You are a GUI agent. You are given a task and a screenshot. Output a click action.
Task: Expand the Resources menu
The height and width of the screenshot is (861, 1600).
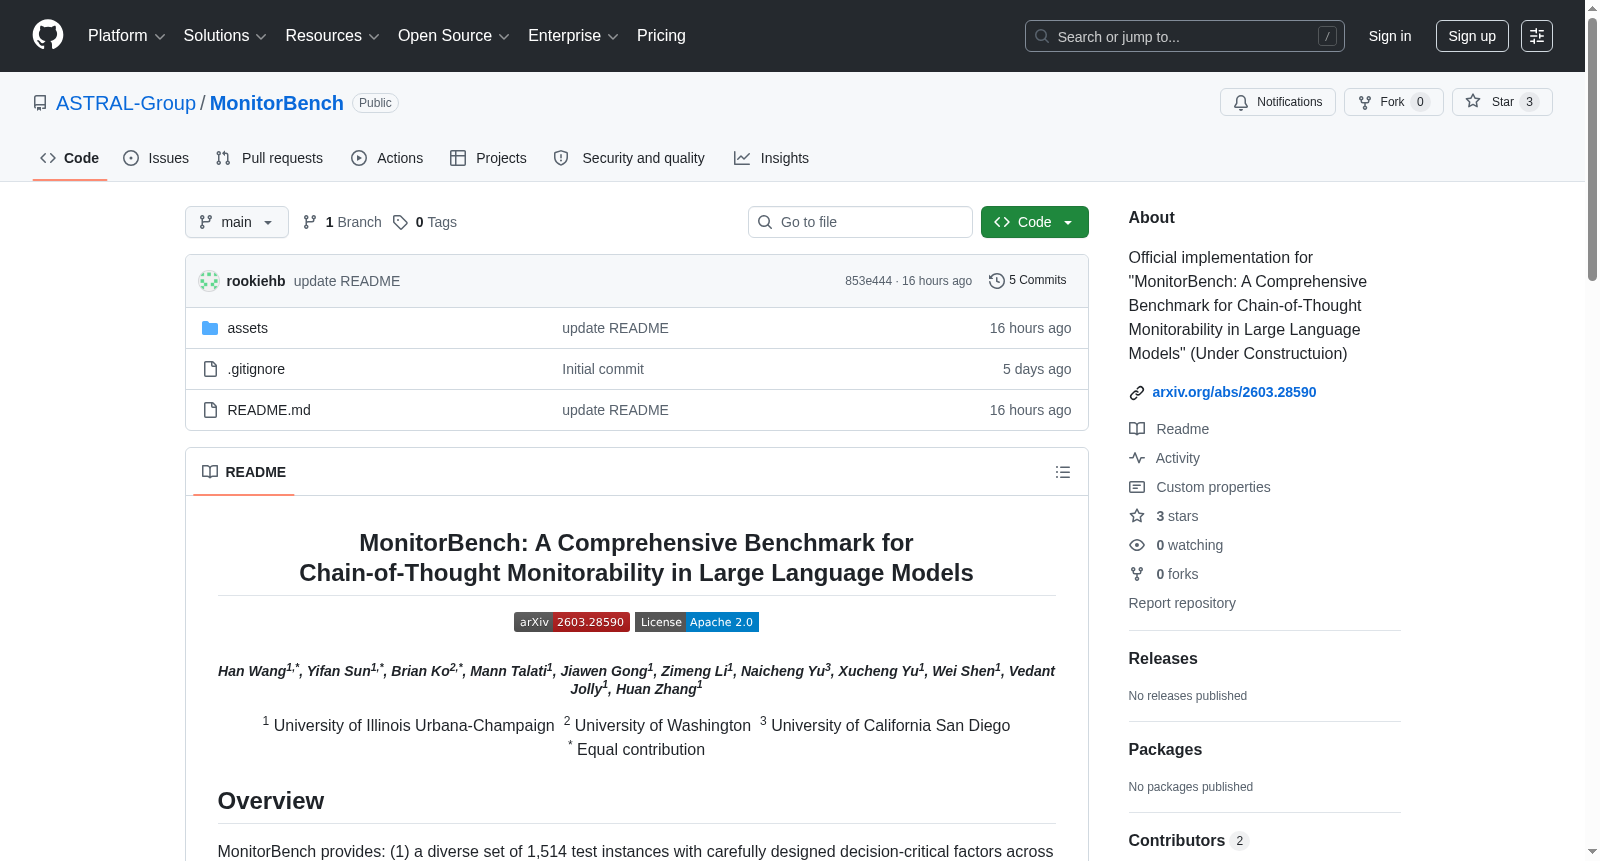333,36
